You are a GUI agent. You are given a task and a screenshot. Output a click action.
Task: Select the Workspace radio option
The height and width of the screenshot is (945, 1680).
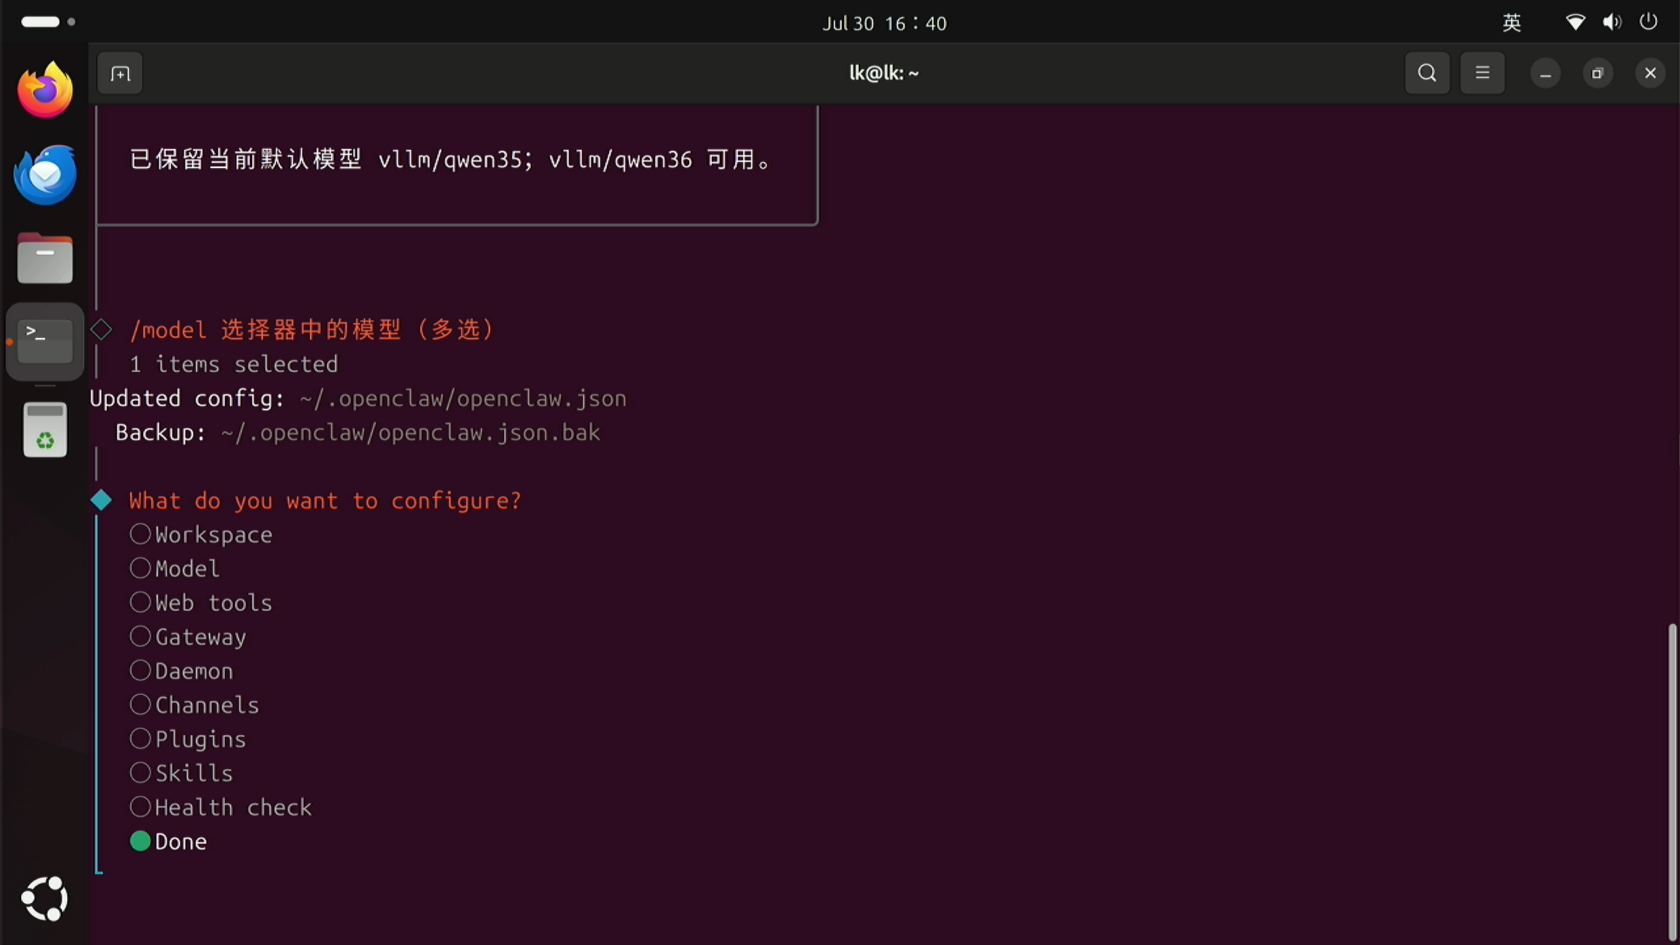[201, 535]
